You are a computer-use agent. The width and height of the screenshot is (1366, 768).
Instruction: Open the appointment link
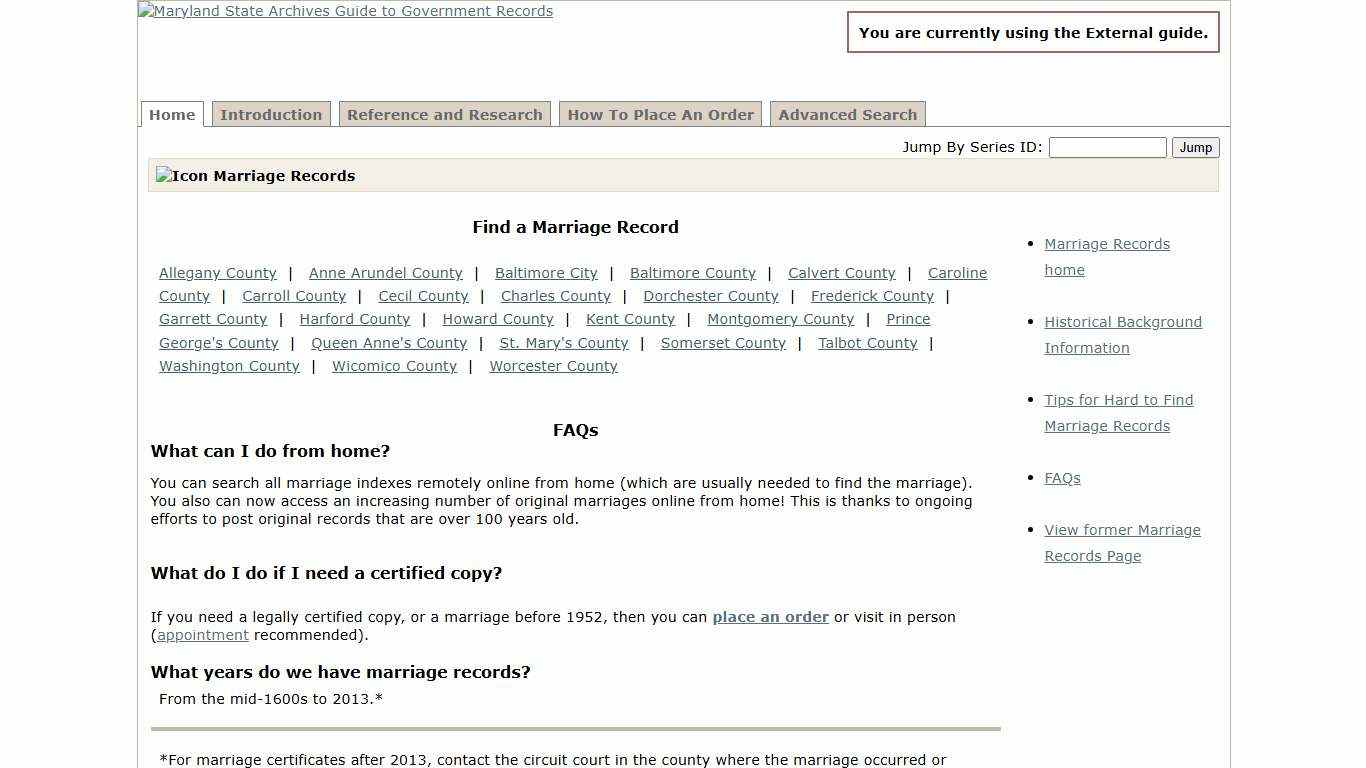pyautogui.click(x=203, y=635)
